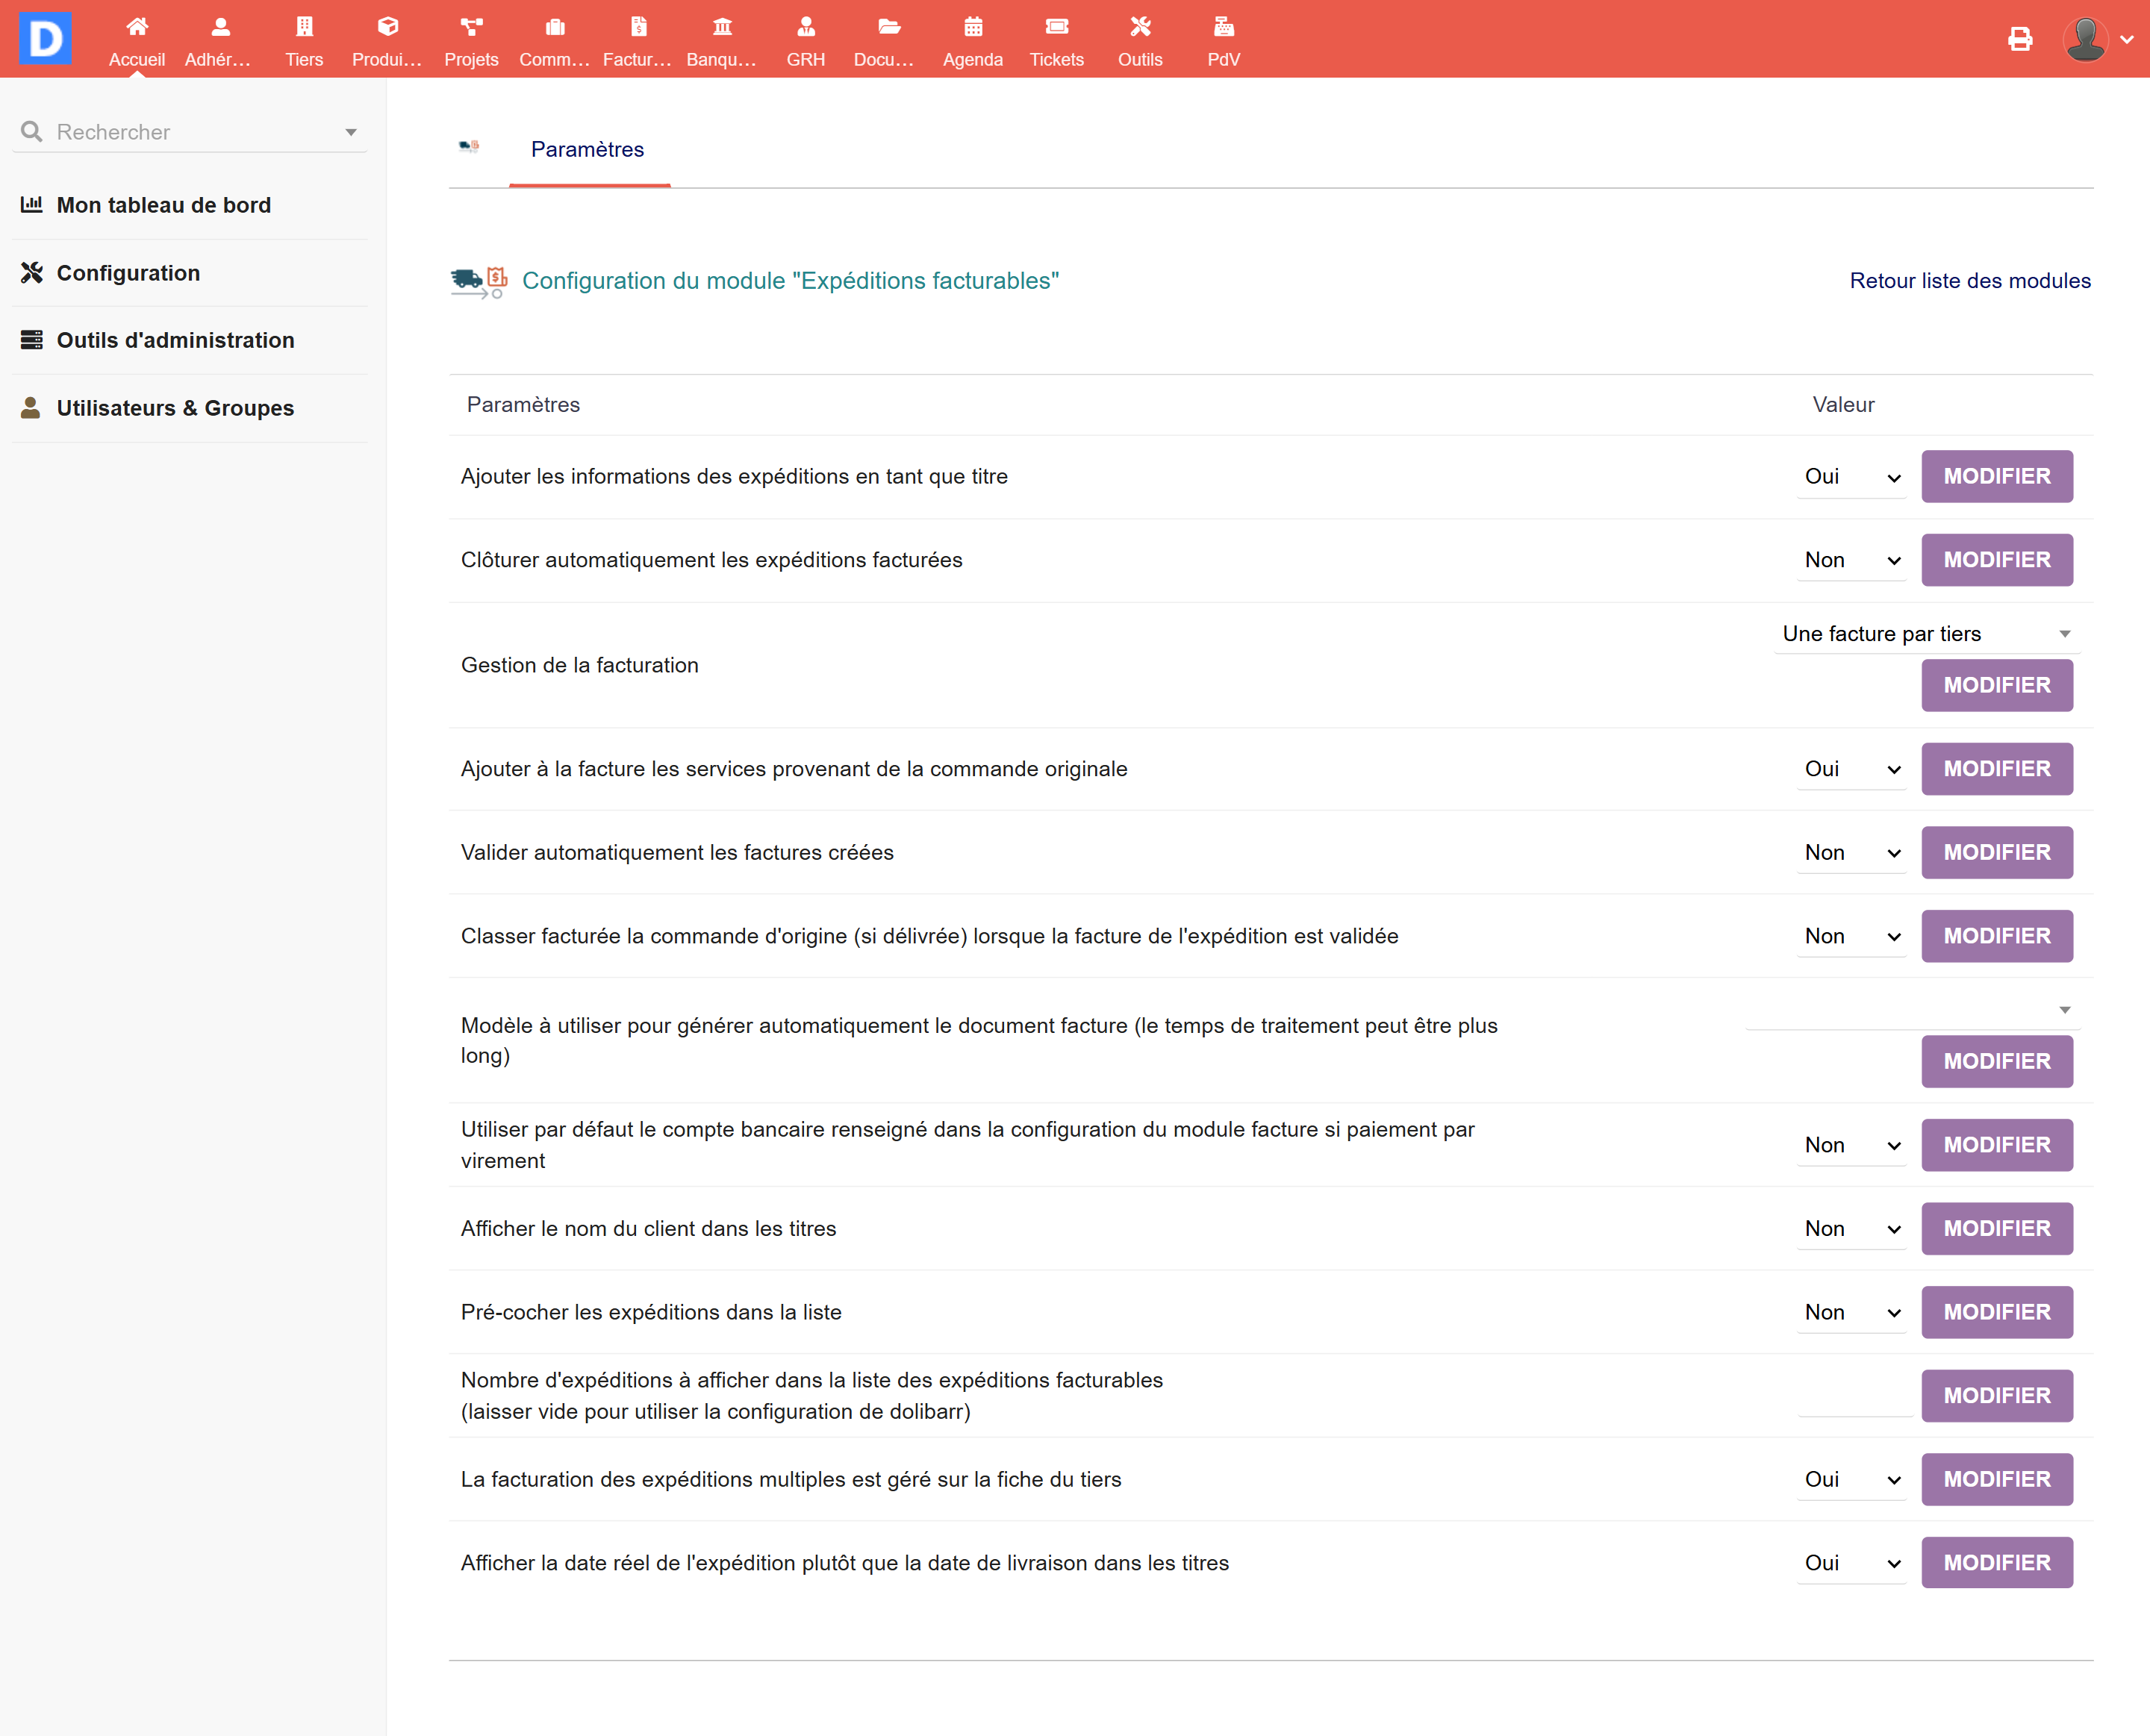Open the Oui/Non select for Pré-cocher les expéditions
Viewport: 2150px width, 1736px height.
(x=1851, y=1313)
